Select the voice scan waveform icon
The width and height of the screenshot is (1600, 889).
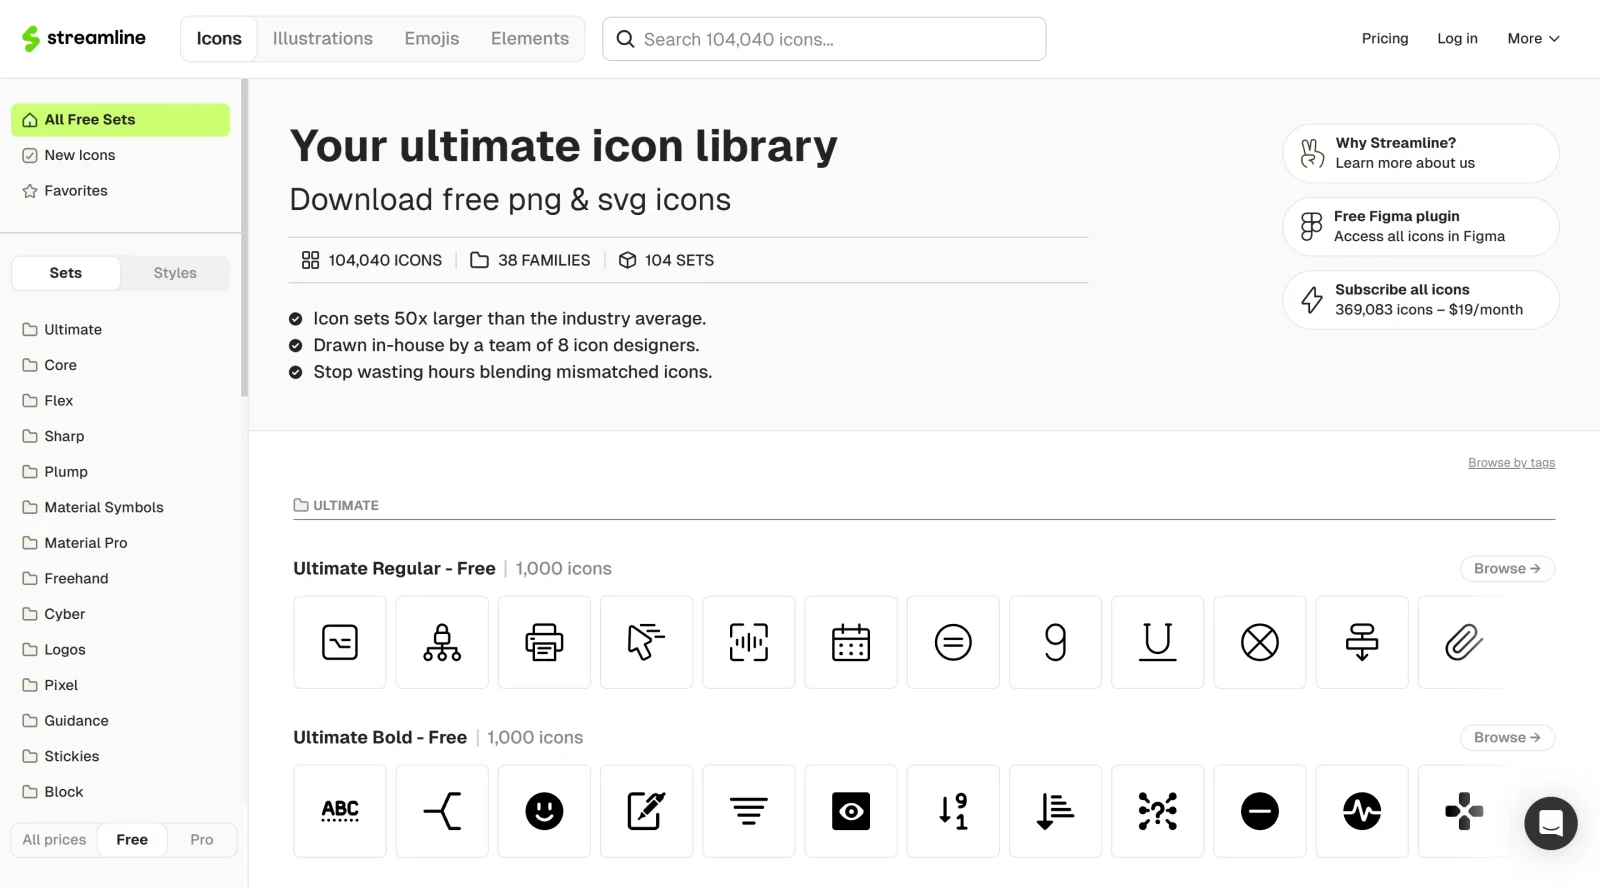(x=749, y=642)
